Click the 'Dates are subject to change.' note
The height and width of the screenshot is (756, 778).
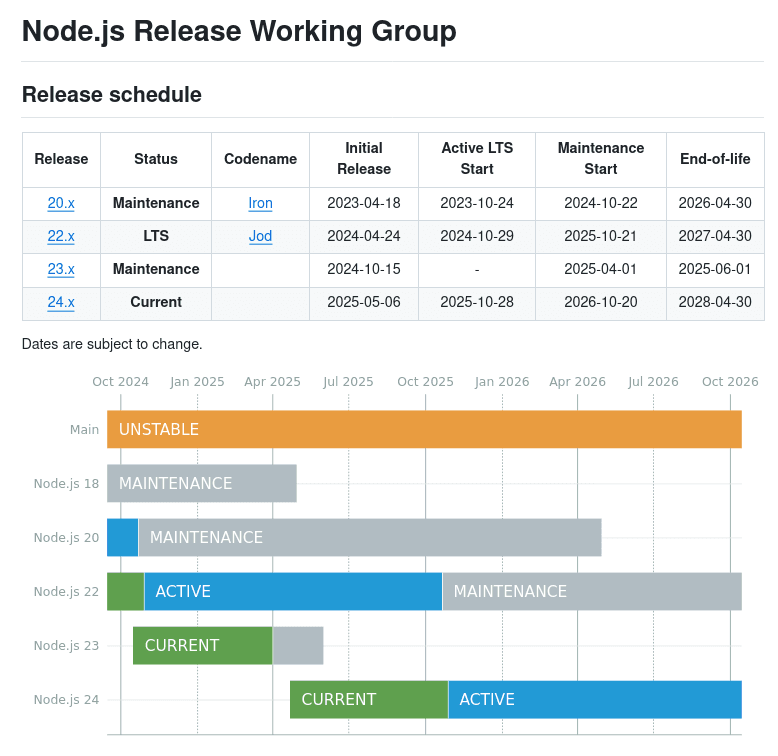coord(112,344)
